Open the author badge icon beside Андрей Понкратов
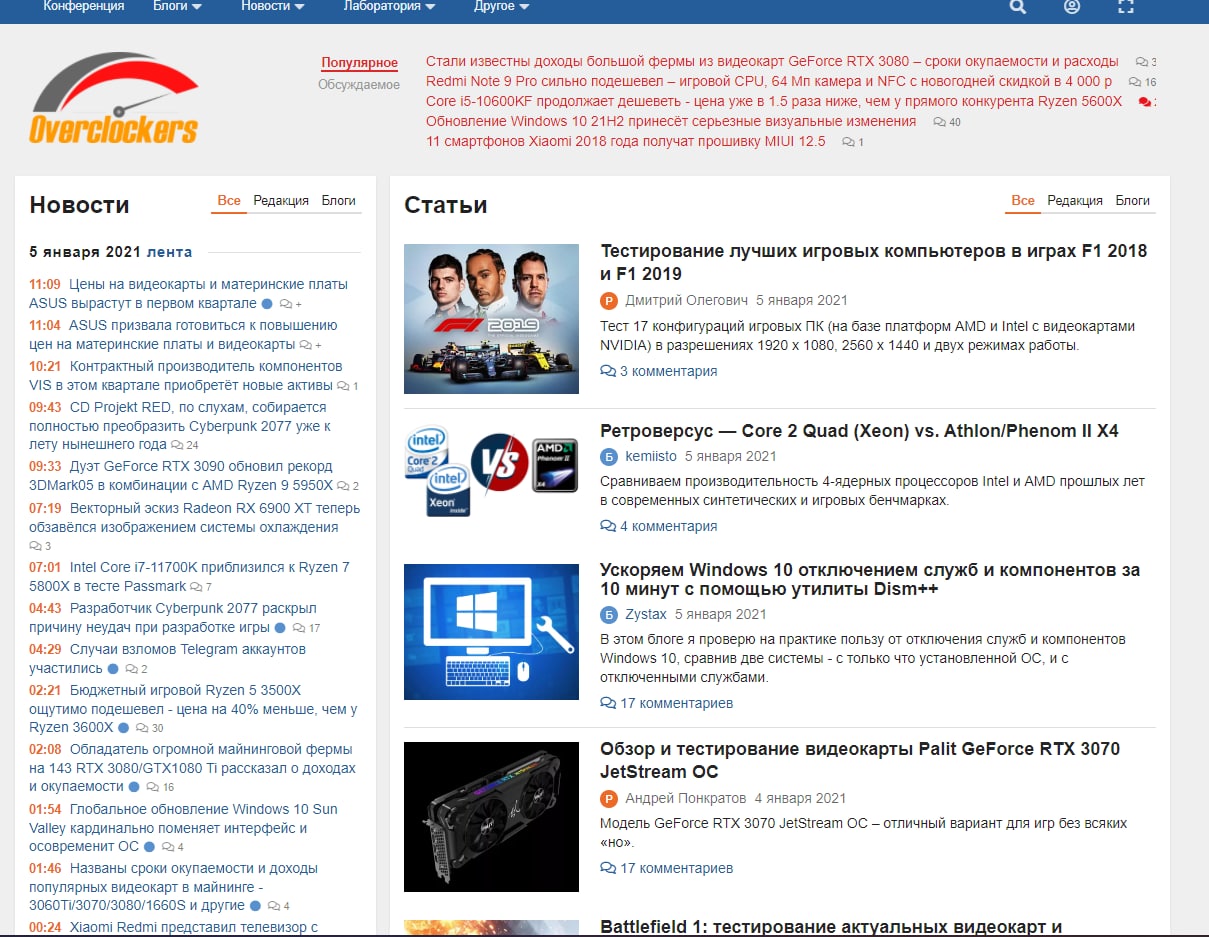Image resolution: width=1209 pixels, height=937 pixels. (609, 798)
